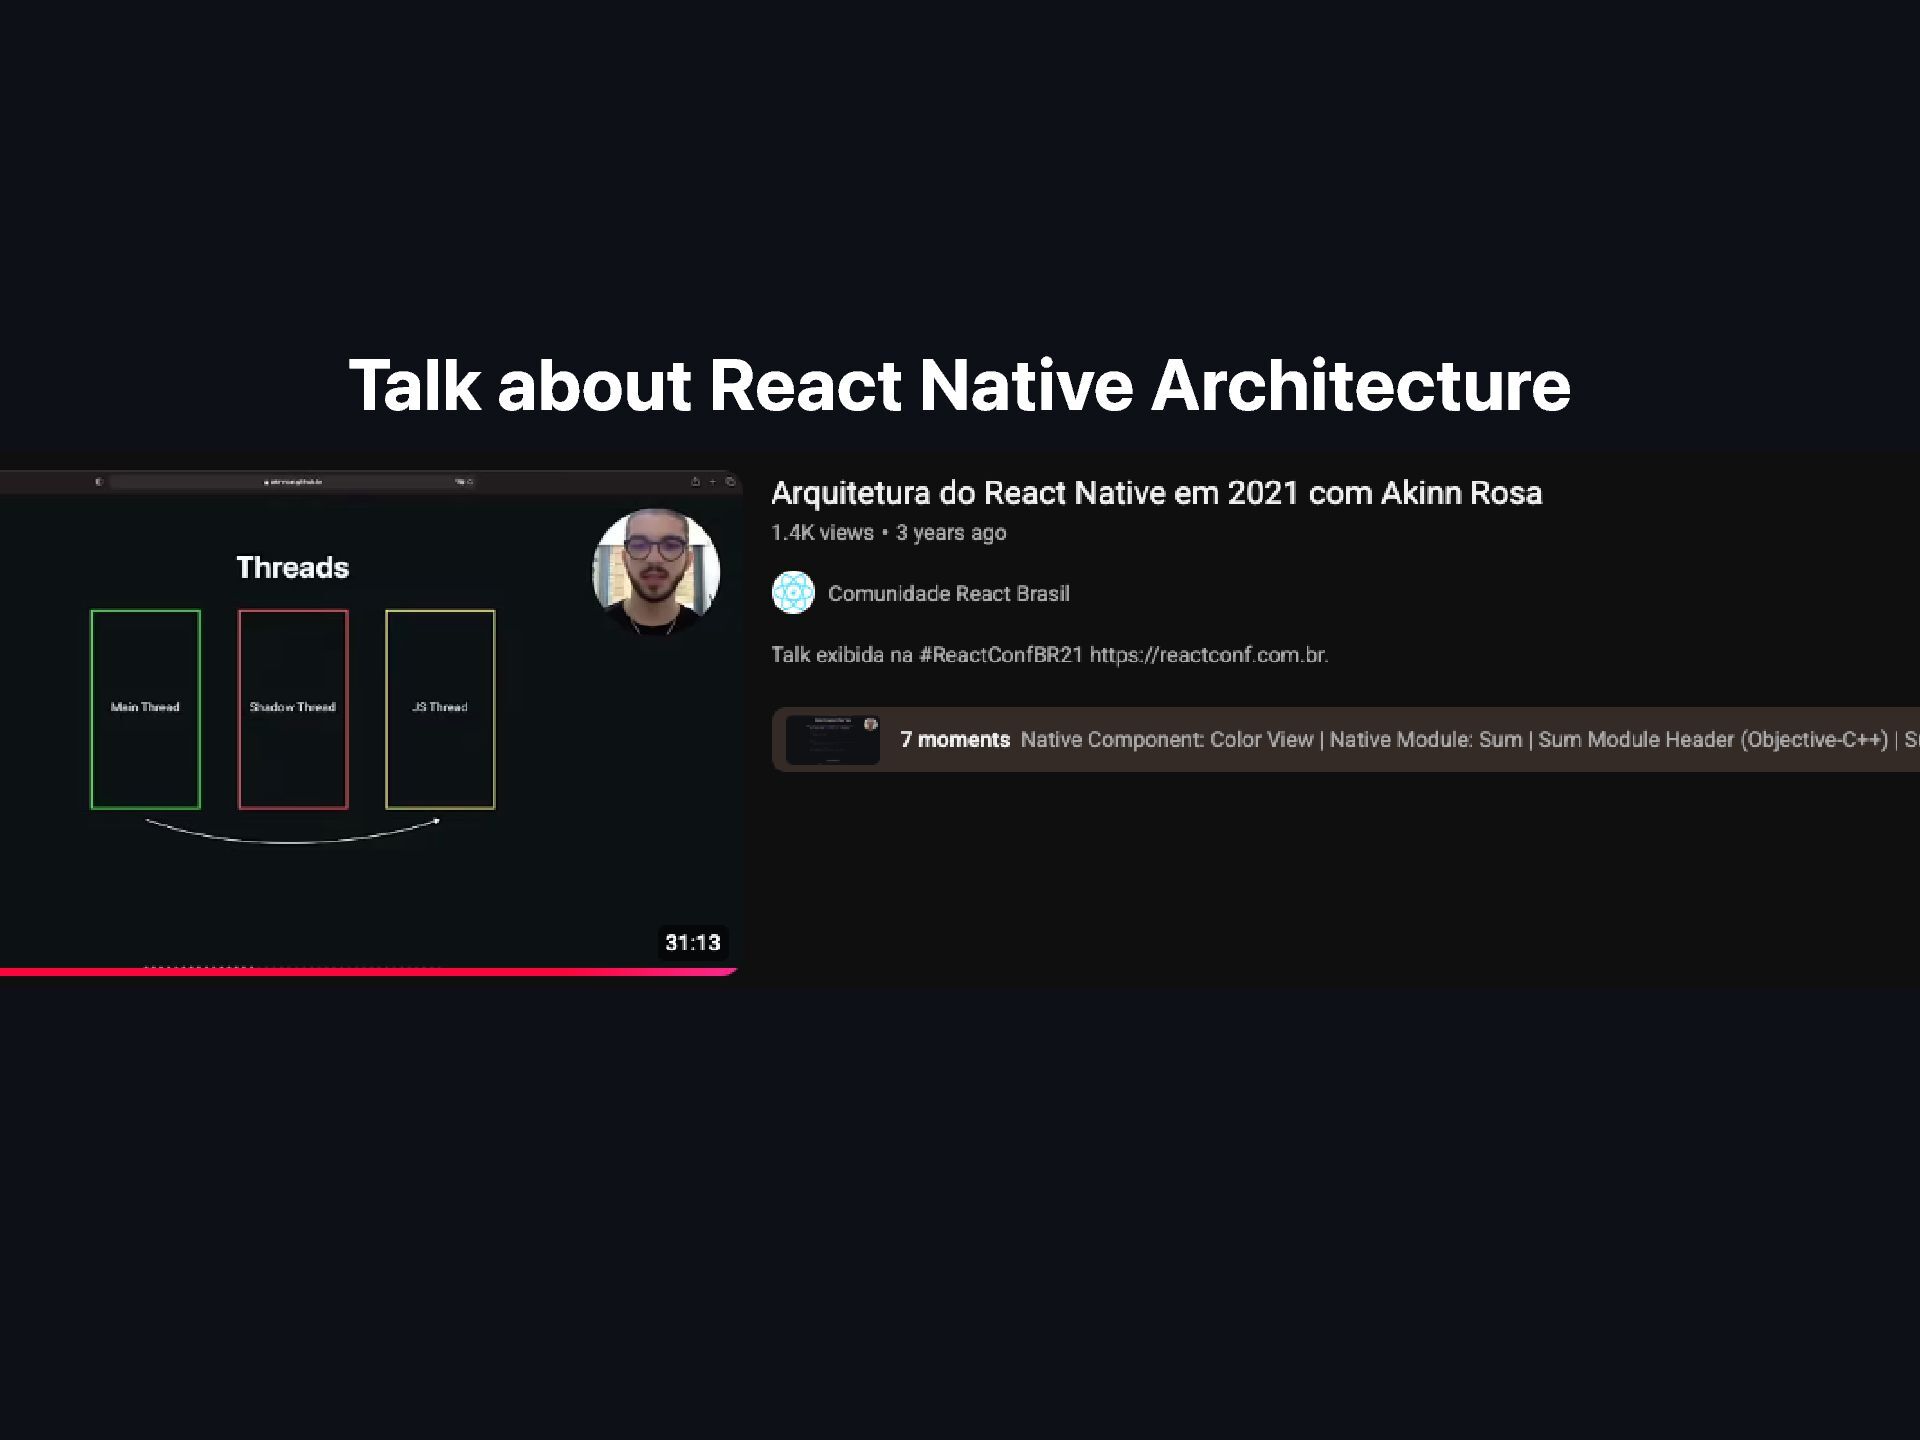
Task: Select the Native Component: Color View moment
Action: 1166,740
